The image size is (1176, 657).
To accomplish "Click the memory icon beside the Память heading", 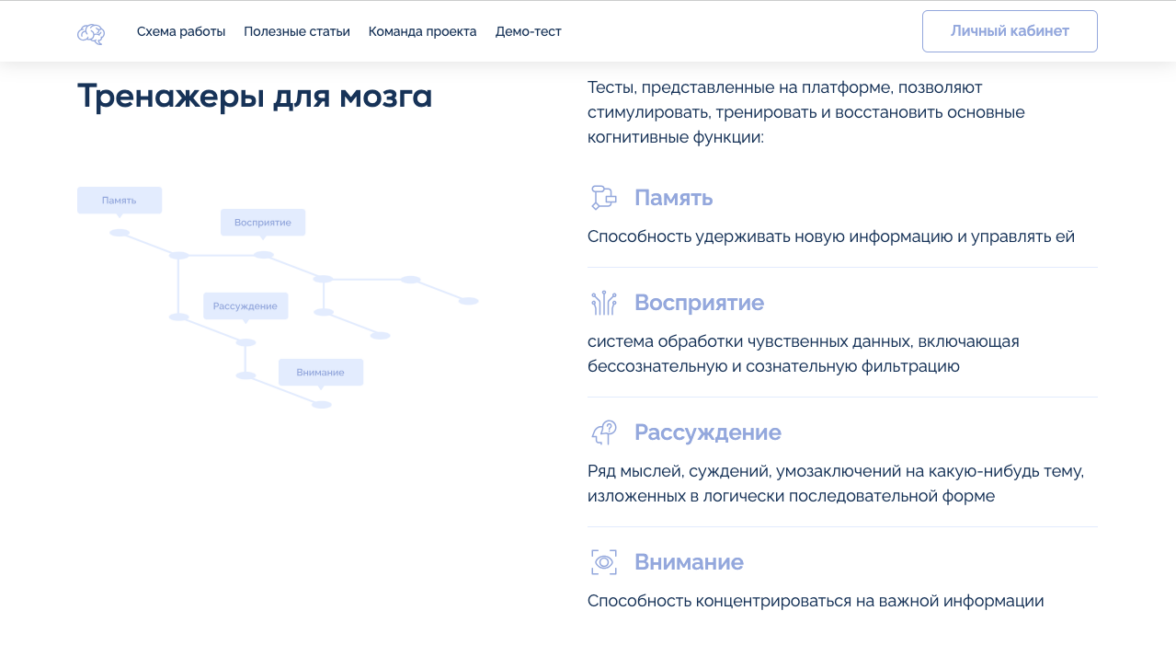I will tap(603, 198).
